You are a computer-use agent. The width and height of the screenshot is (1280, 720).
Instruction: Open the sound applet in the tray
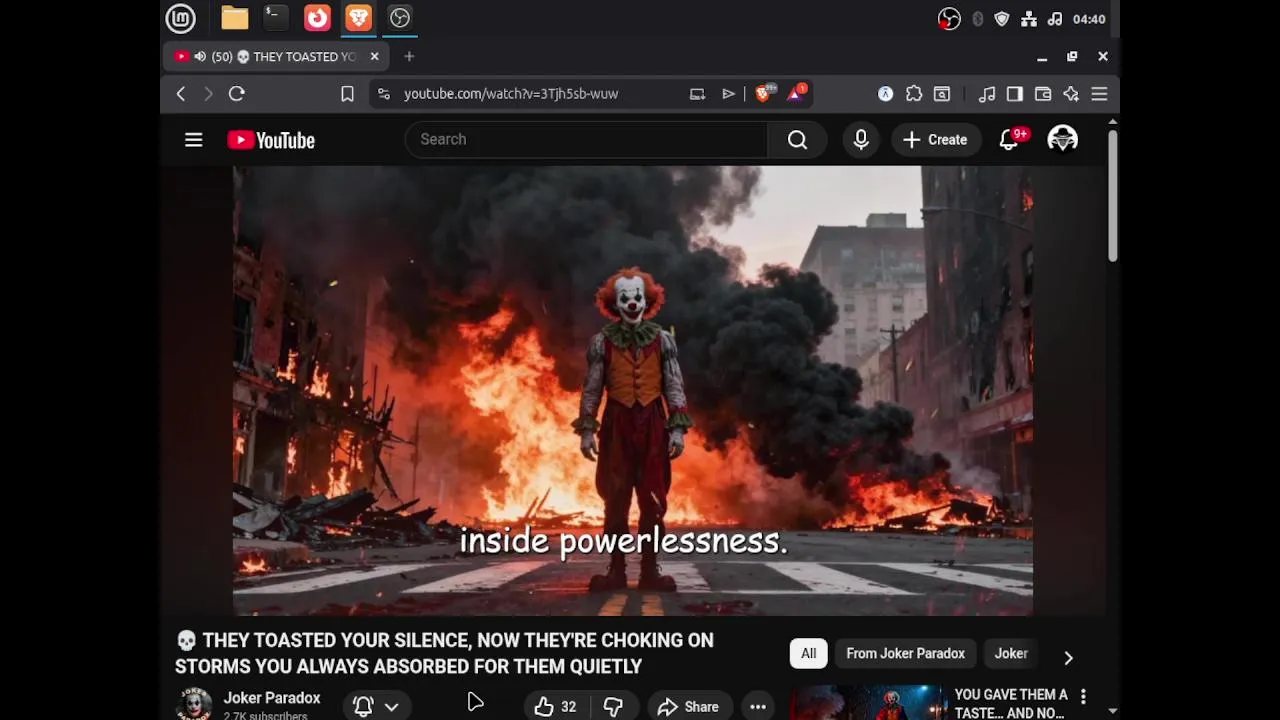1055,19
